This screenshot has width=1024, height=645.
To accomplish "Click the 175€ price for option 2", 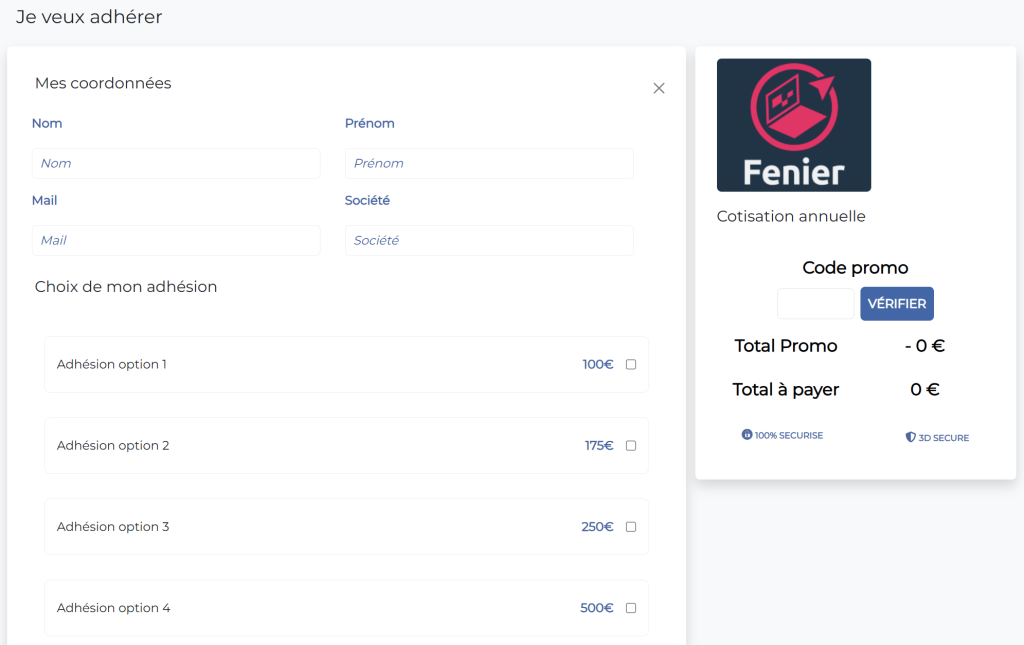I will 599,445.
